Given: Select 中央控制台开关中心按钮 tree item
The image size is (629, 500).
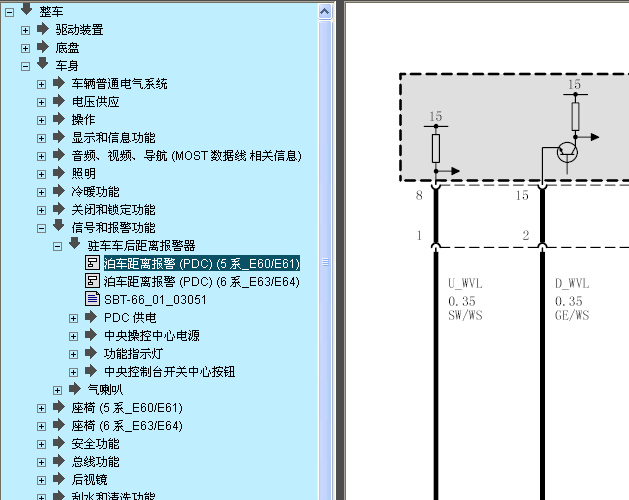Looking at the screenshot, I should (169, 372).
